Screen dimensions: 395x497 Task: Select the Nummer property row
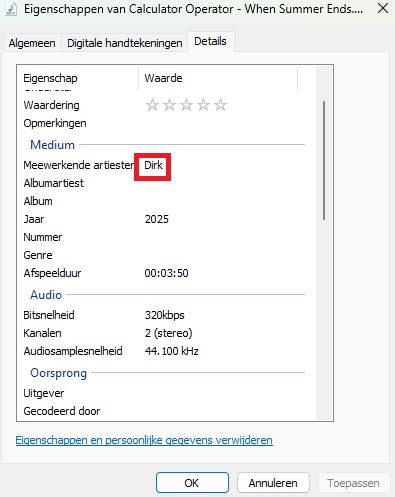pyautogui.click(x=164, y=237)
